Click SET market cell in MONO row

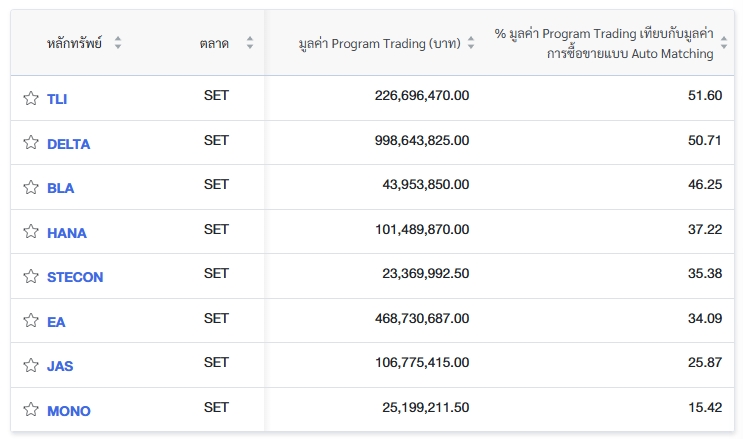[216, 407]
